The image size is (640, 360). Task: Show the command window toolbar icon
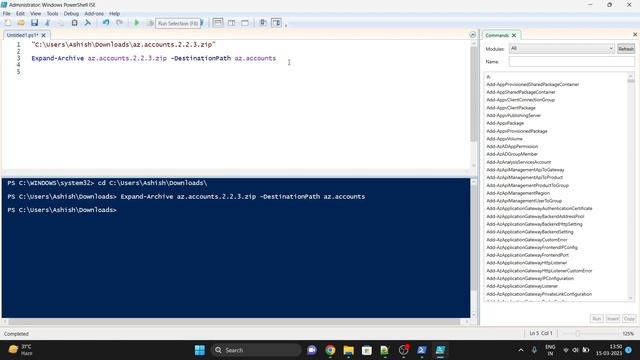(262, 23)
